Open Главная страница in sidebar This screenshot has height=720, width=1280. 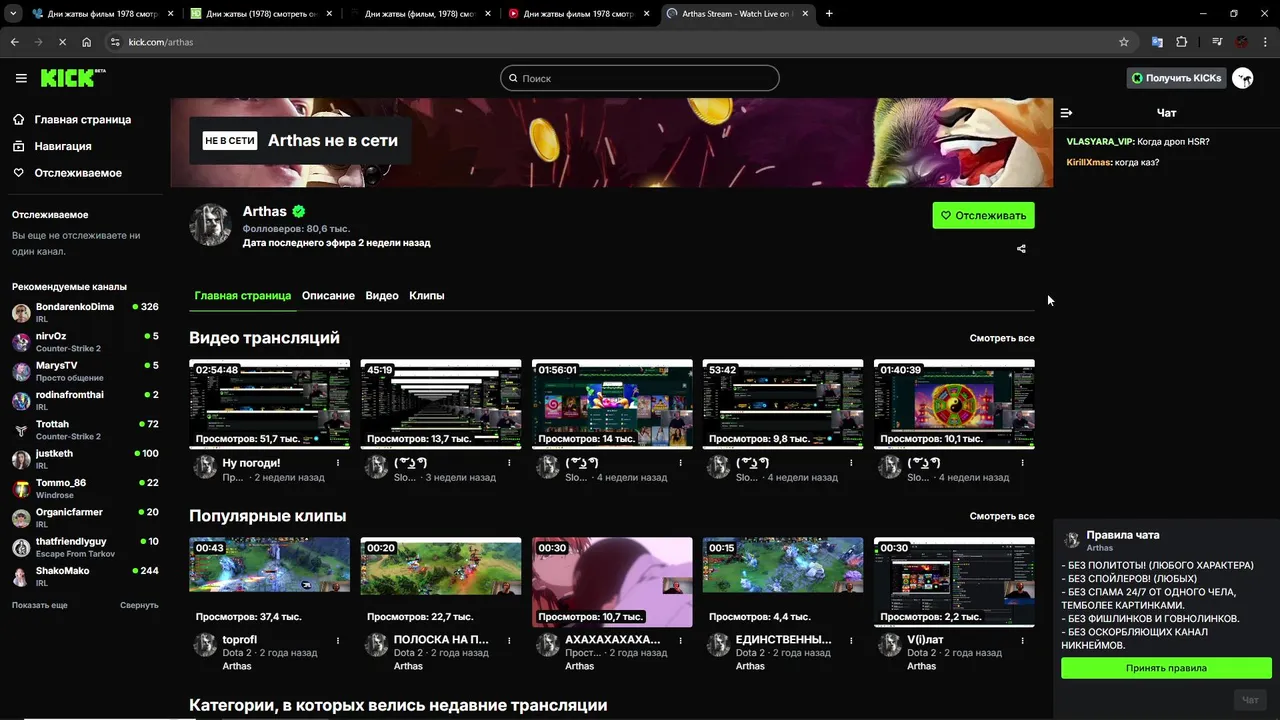(x=81, y=120)
